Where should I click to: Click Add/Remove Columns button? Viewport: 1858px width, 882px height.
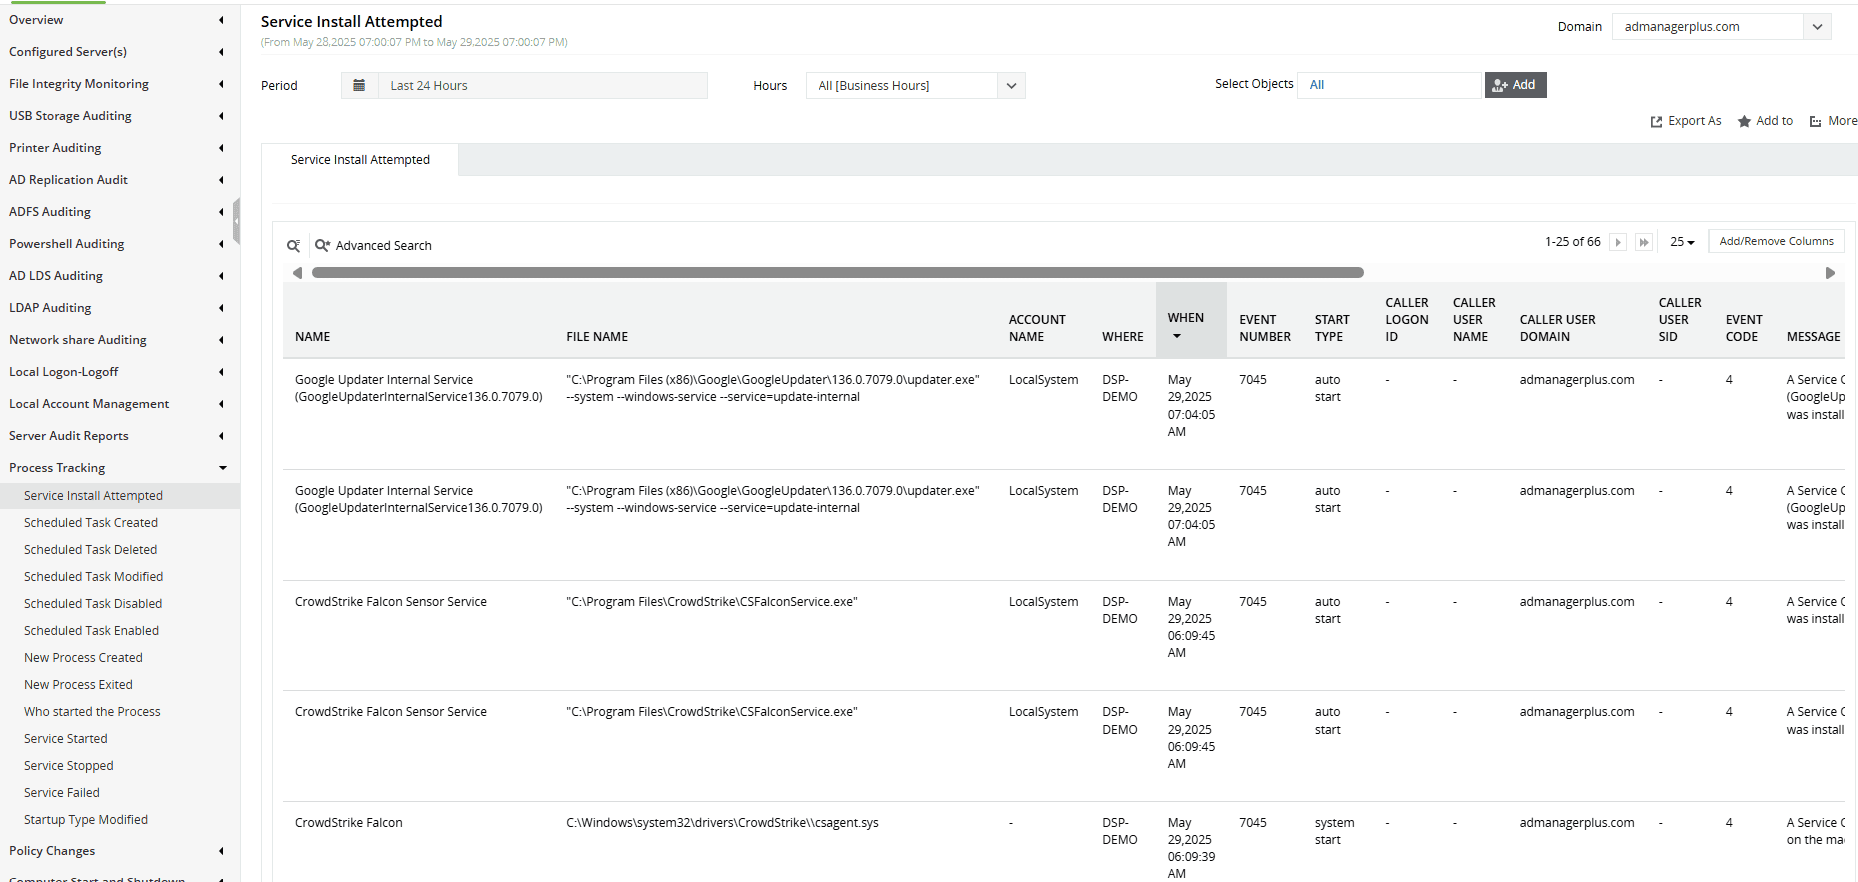1776,241
